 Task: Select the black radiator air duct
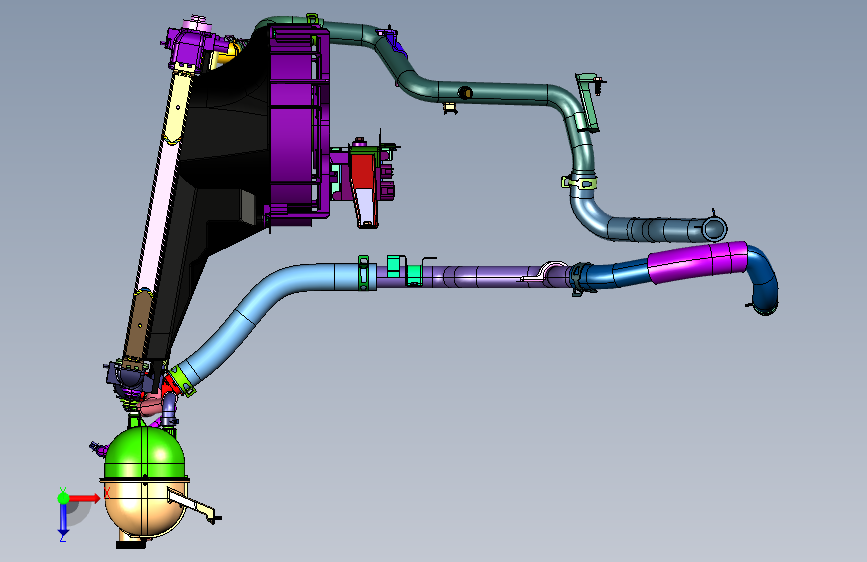[x=221, y=166]
